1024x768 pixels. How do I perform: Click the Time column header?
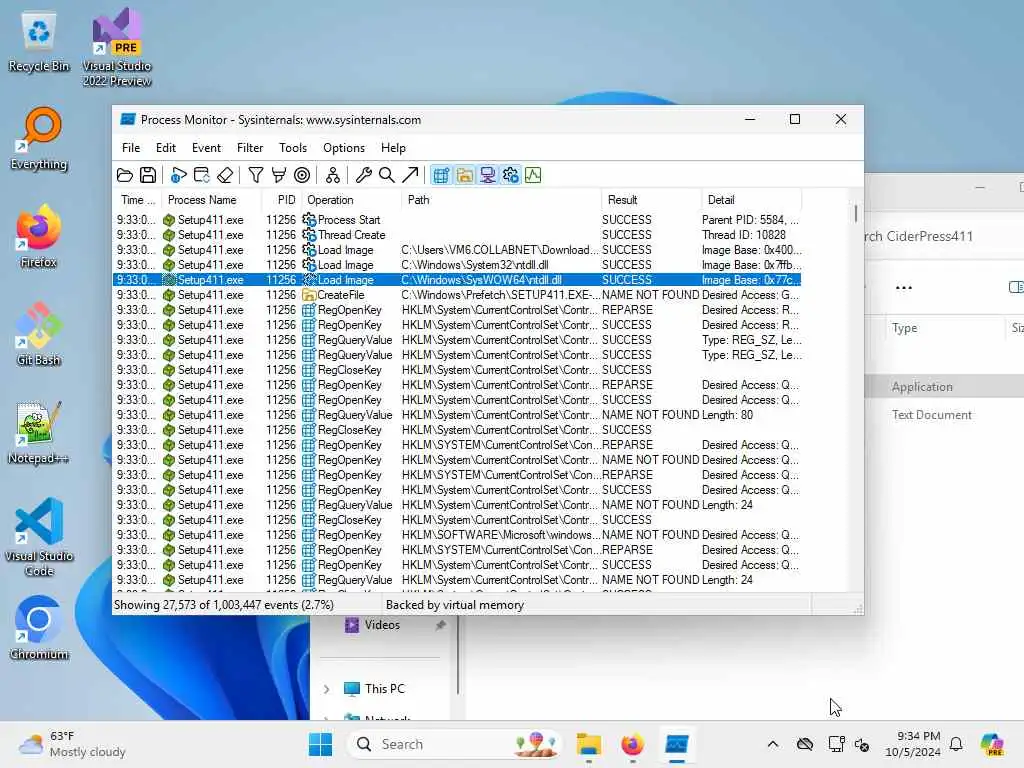point(137,200)
